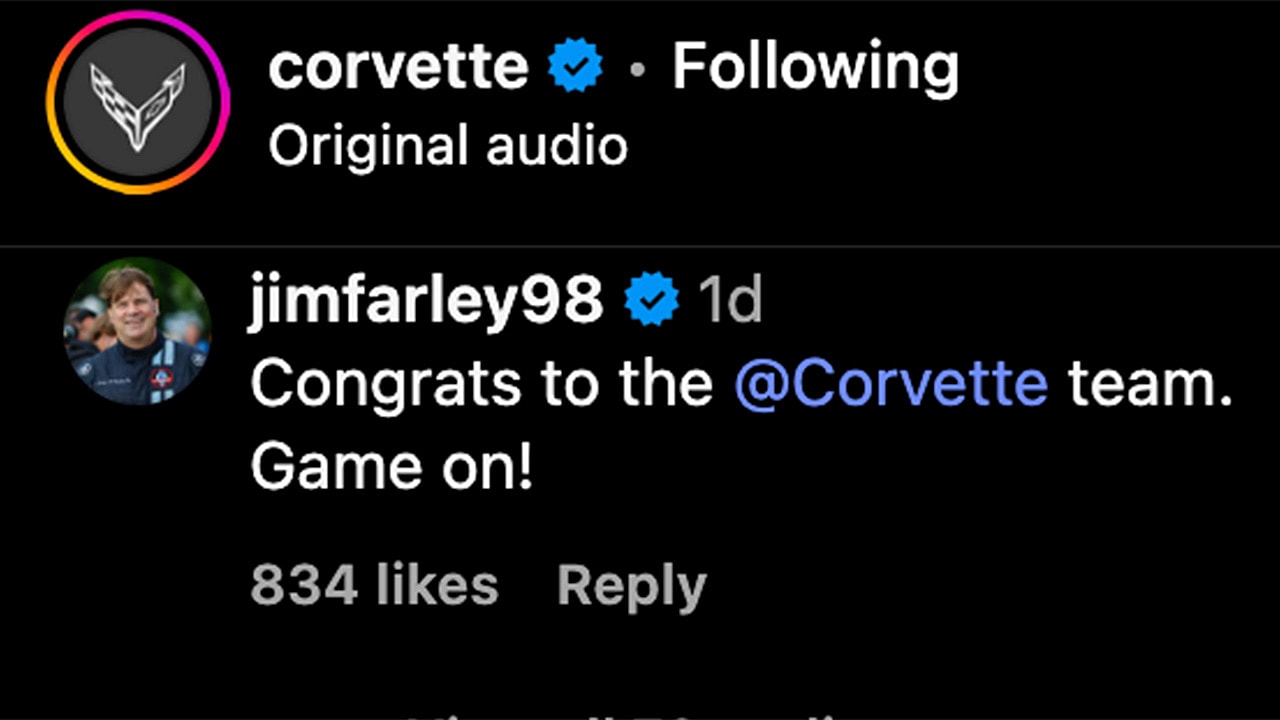Open the Original audio page
The image size is (1280, 720).
(447, 145)
